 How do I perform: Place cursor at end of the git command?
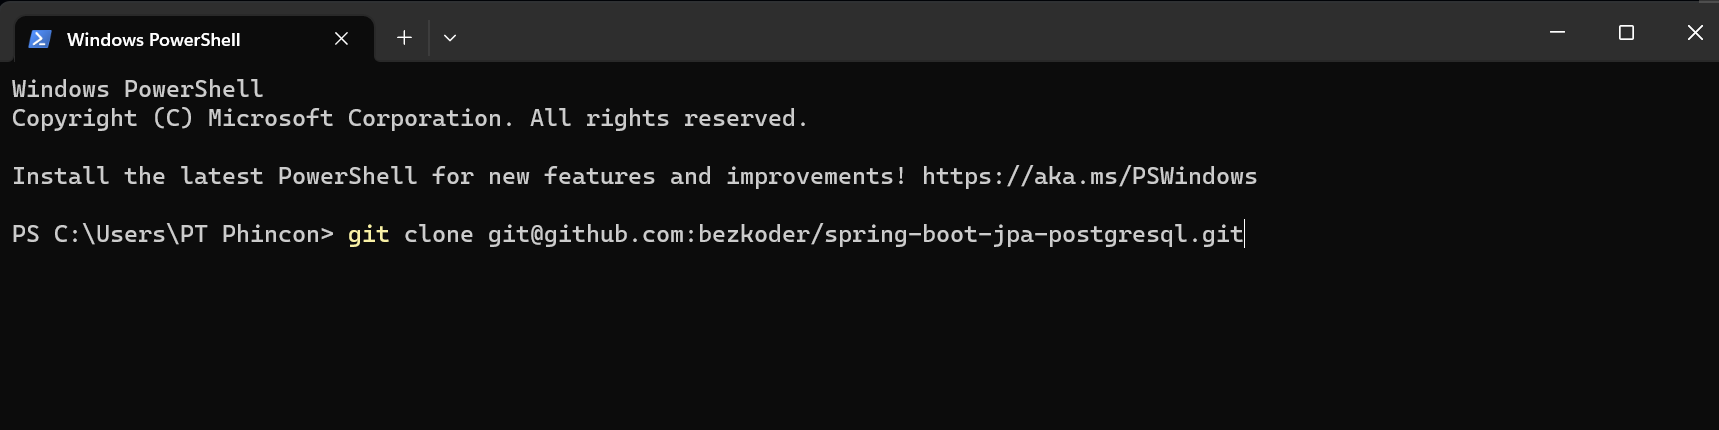1244,235
